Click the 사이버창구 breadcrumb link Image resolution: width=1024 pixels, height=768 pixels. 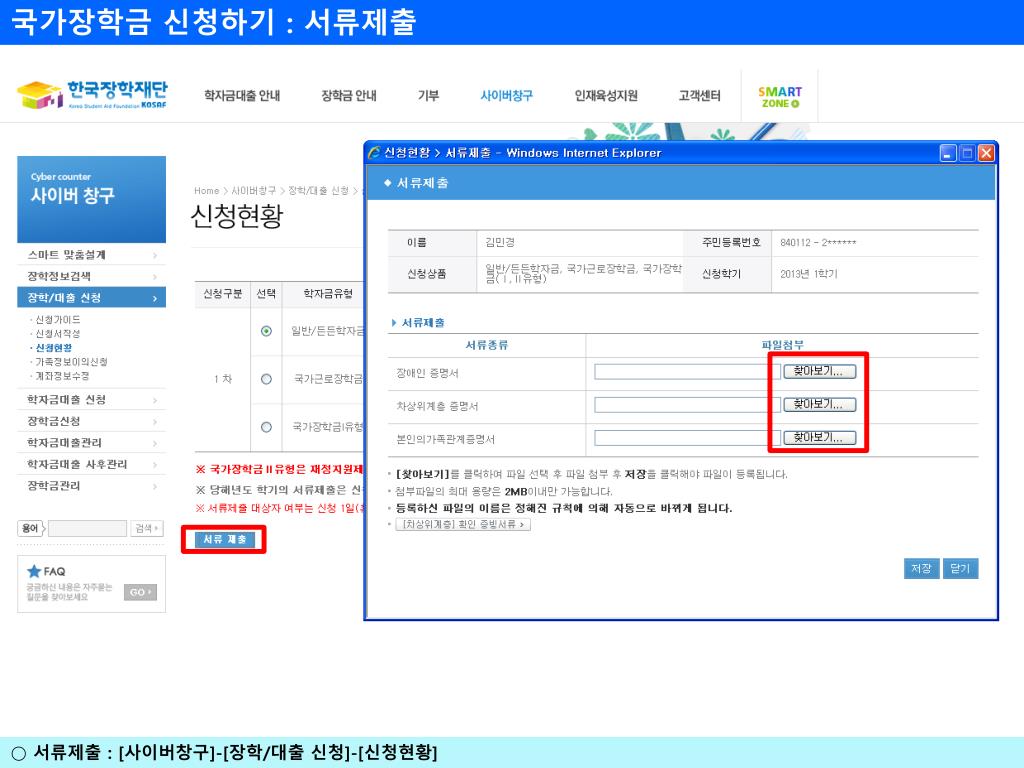click(x=253, y=191)
